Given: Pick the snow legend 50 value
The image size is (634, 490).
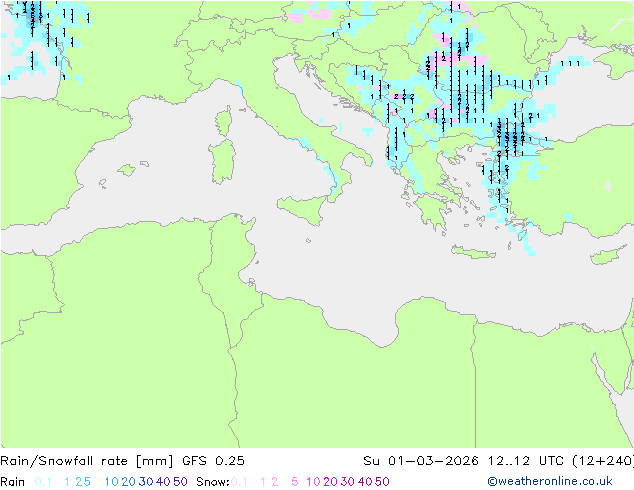Looking at the screenshot, I should pyautogui.click(x=382, y=482).
